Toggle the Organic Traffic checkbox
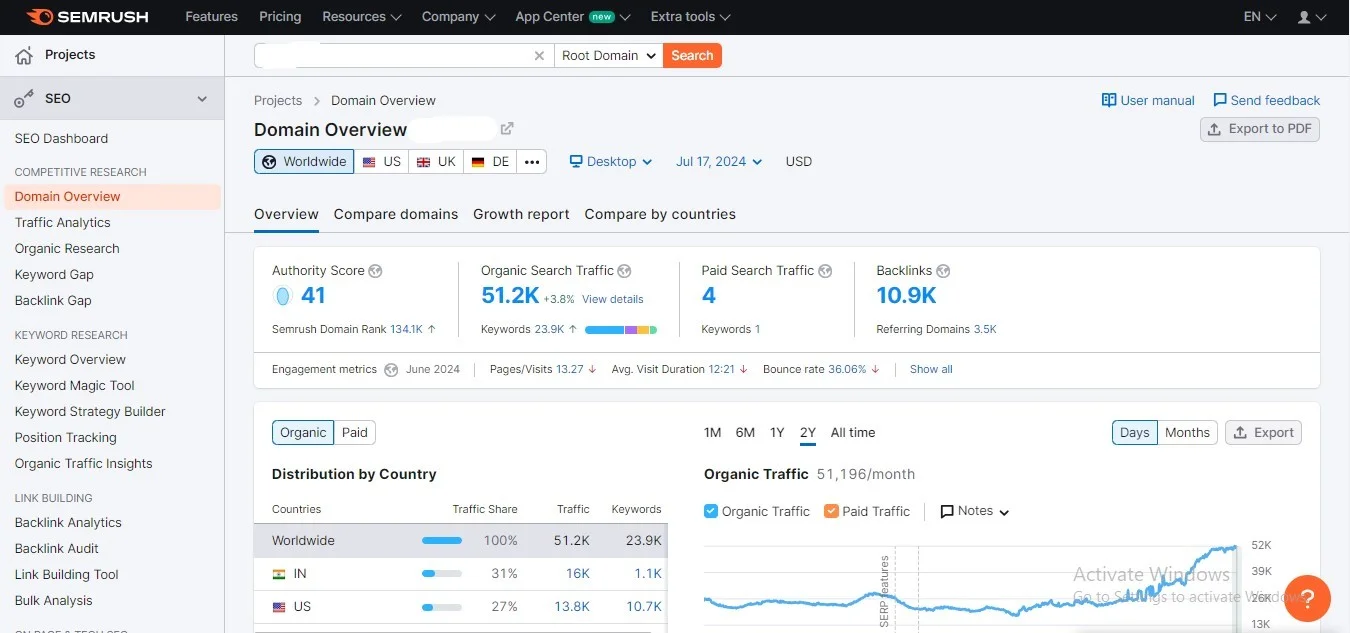The image size is (1350, 633). (x=711, y=511)
